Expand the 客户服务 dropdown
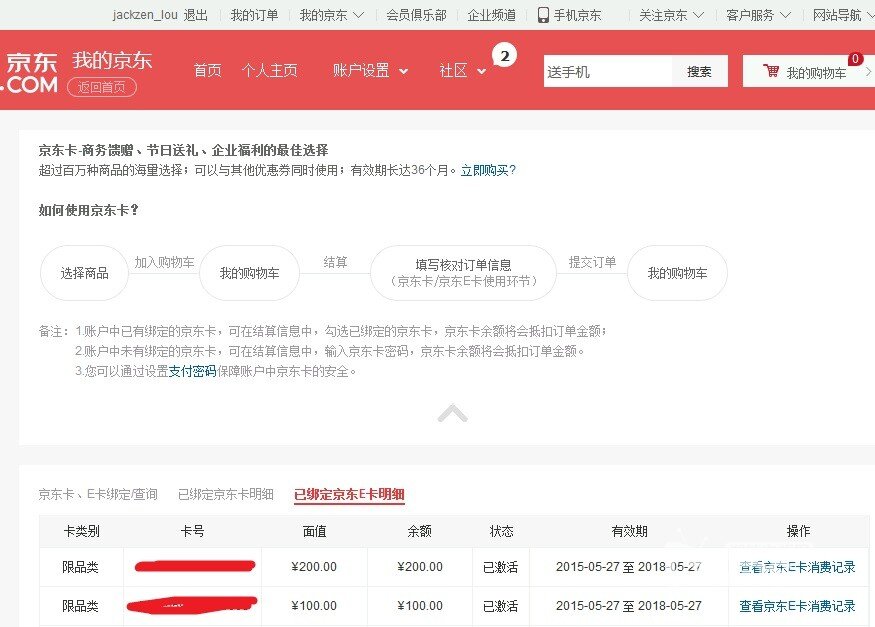The height and width of the screenshot is (627, 875). [758, 15]
